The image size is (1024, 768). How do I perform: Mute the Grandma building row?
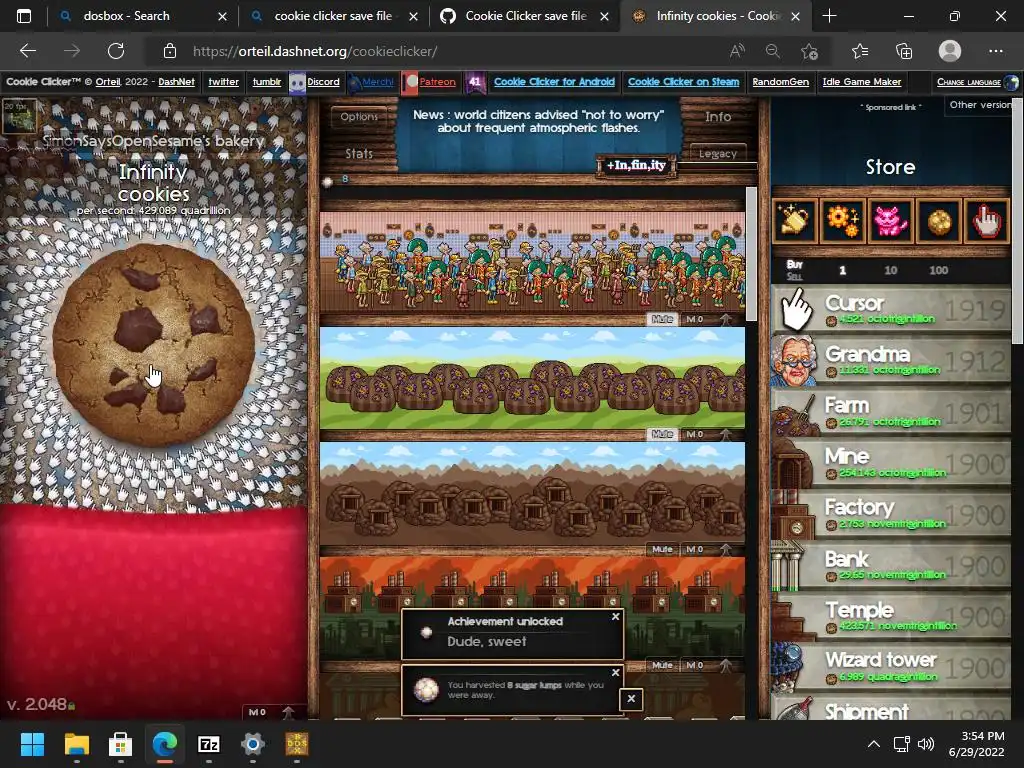pyautogui.click(x=662, y=319)
